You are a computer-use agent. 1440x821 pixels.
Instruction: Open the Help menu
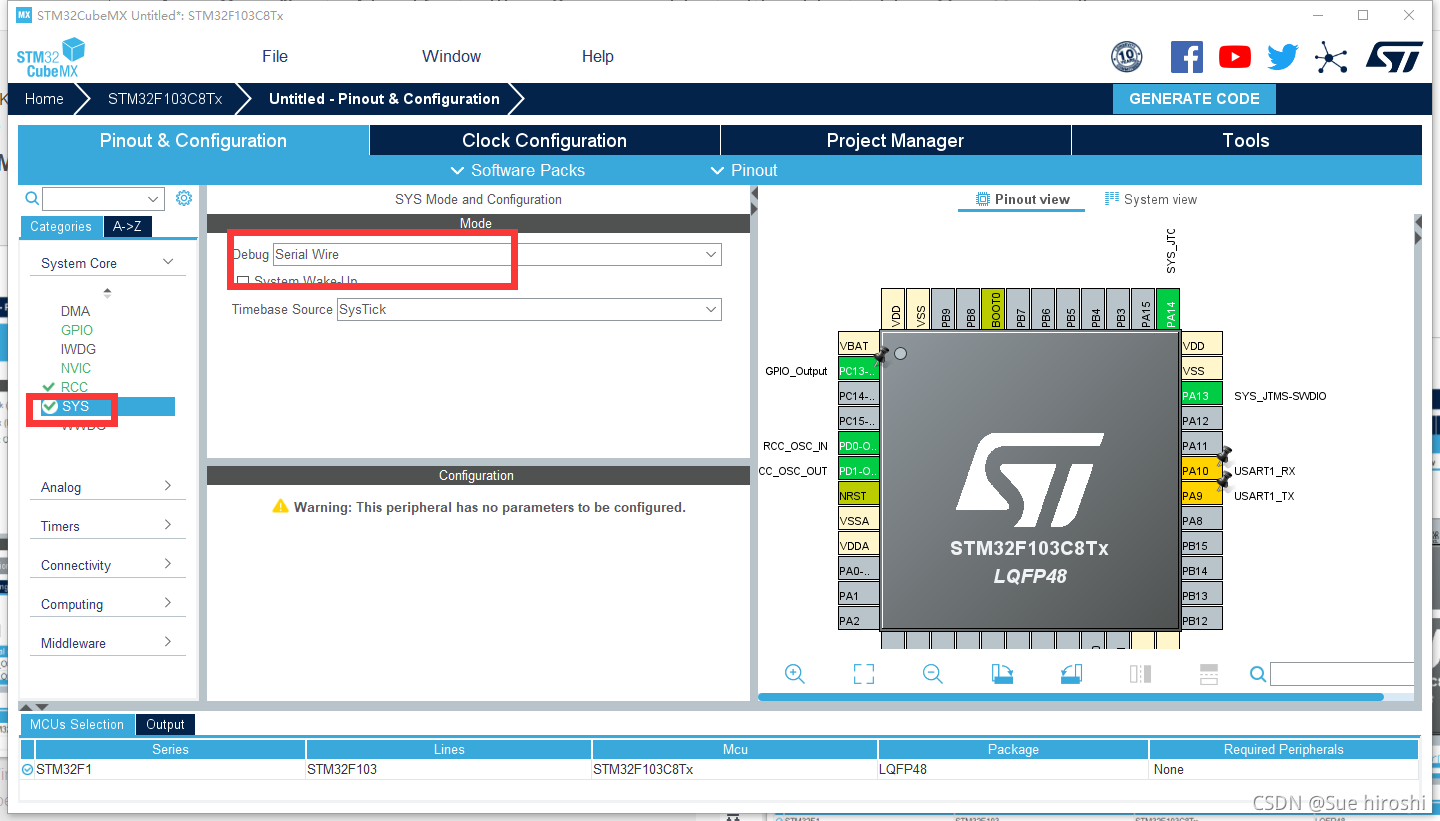tap(598, 56)
